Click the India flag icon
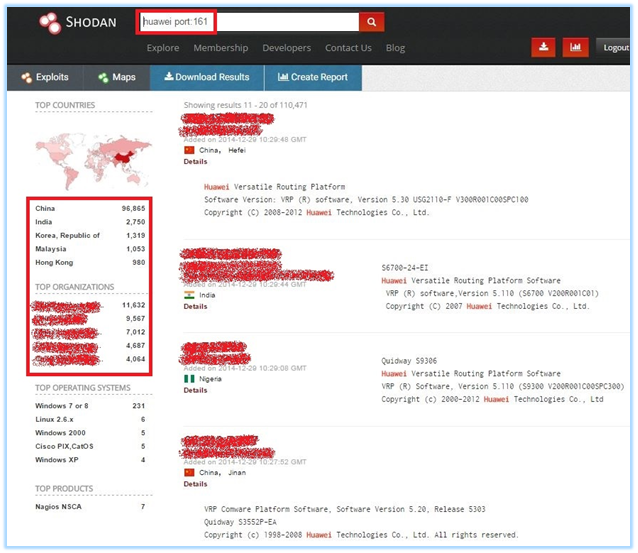The height and width of the screenshot is (553, 638). (189, 295)
